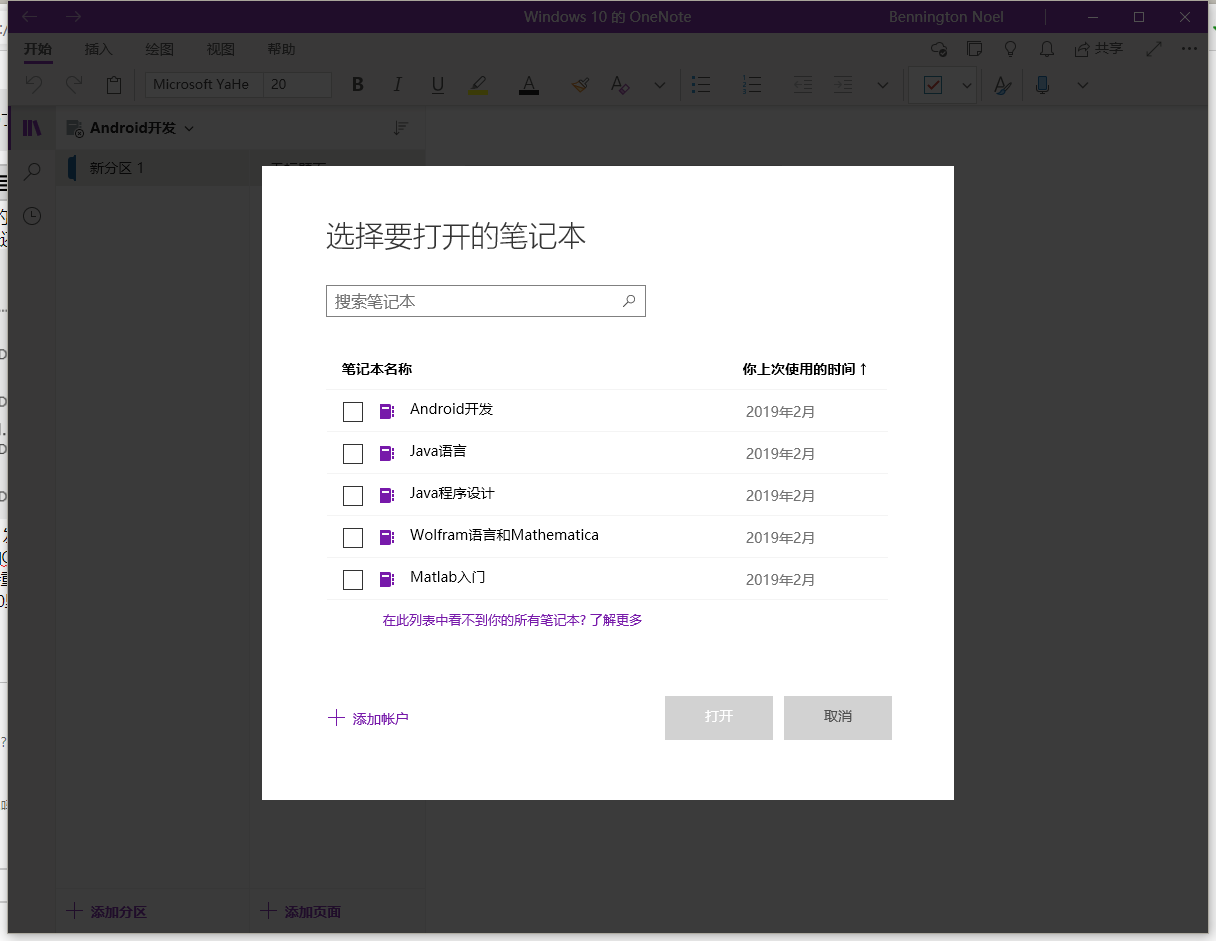Viewport: 1216px width, 941px height.
Task: Click the notebook icon beside Matlab入门
Action: click(387, 579)
